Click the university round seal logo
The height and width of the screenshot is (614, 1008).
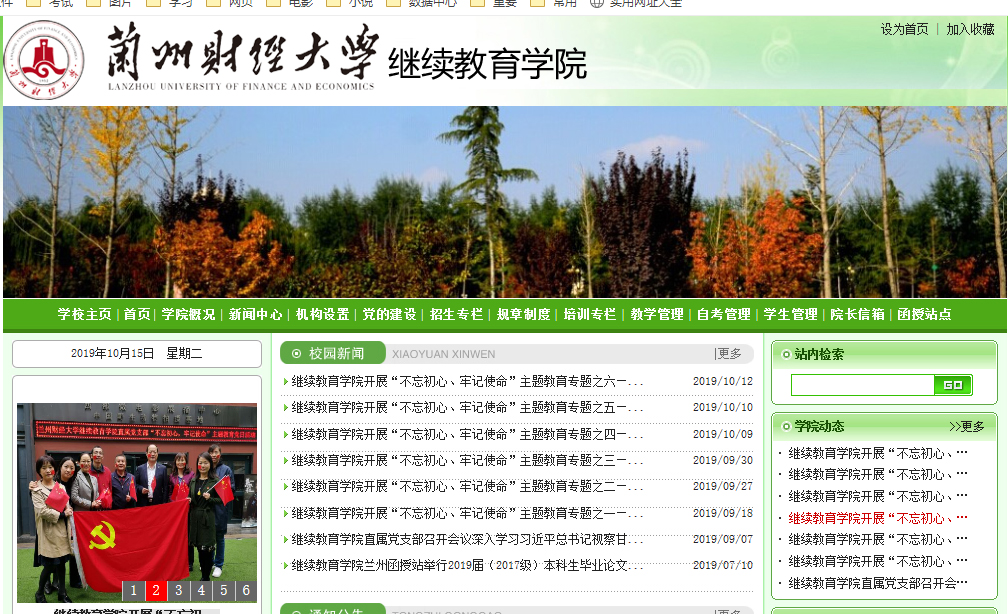pyautogui.click(x=44, y=60)
